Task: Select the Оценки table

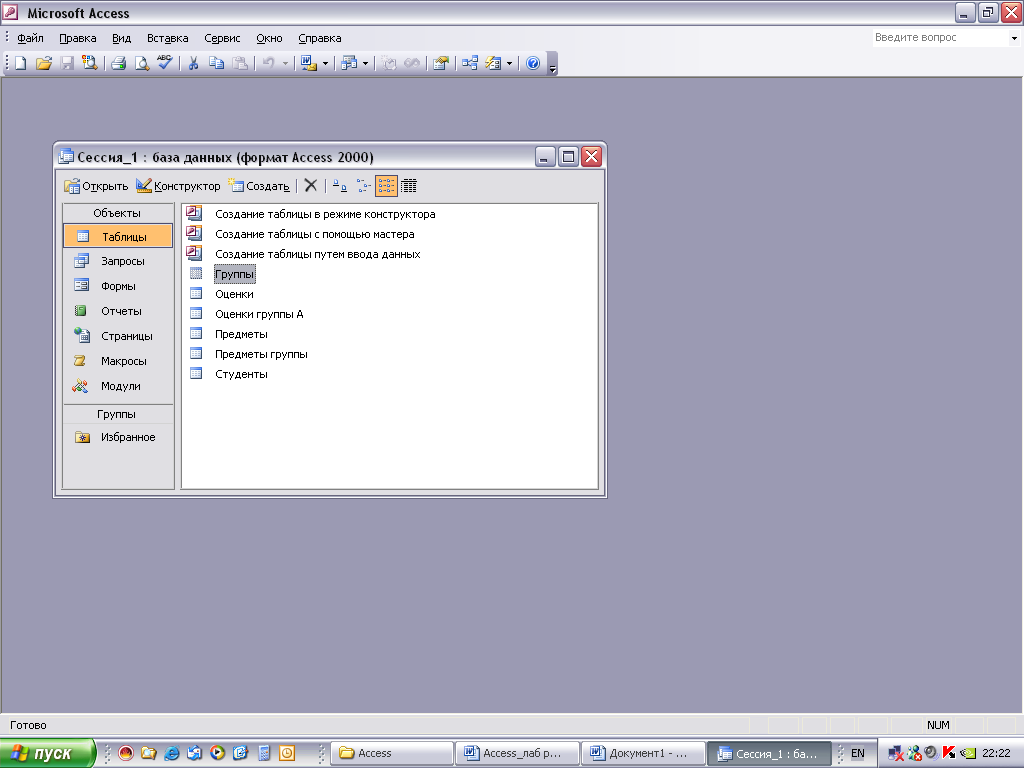Action: click(x=234, y=295)
